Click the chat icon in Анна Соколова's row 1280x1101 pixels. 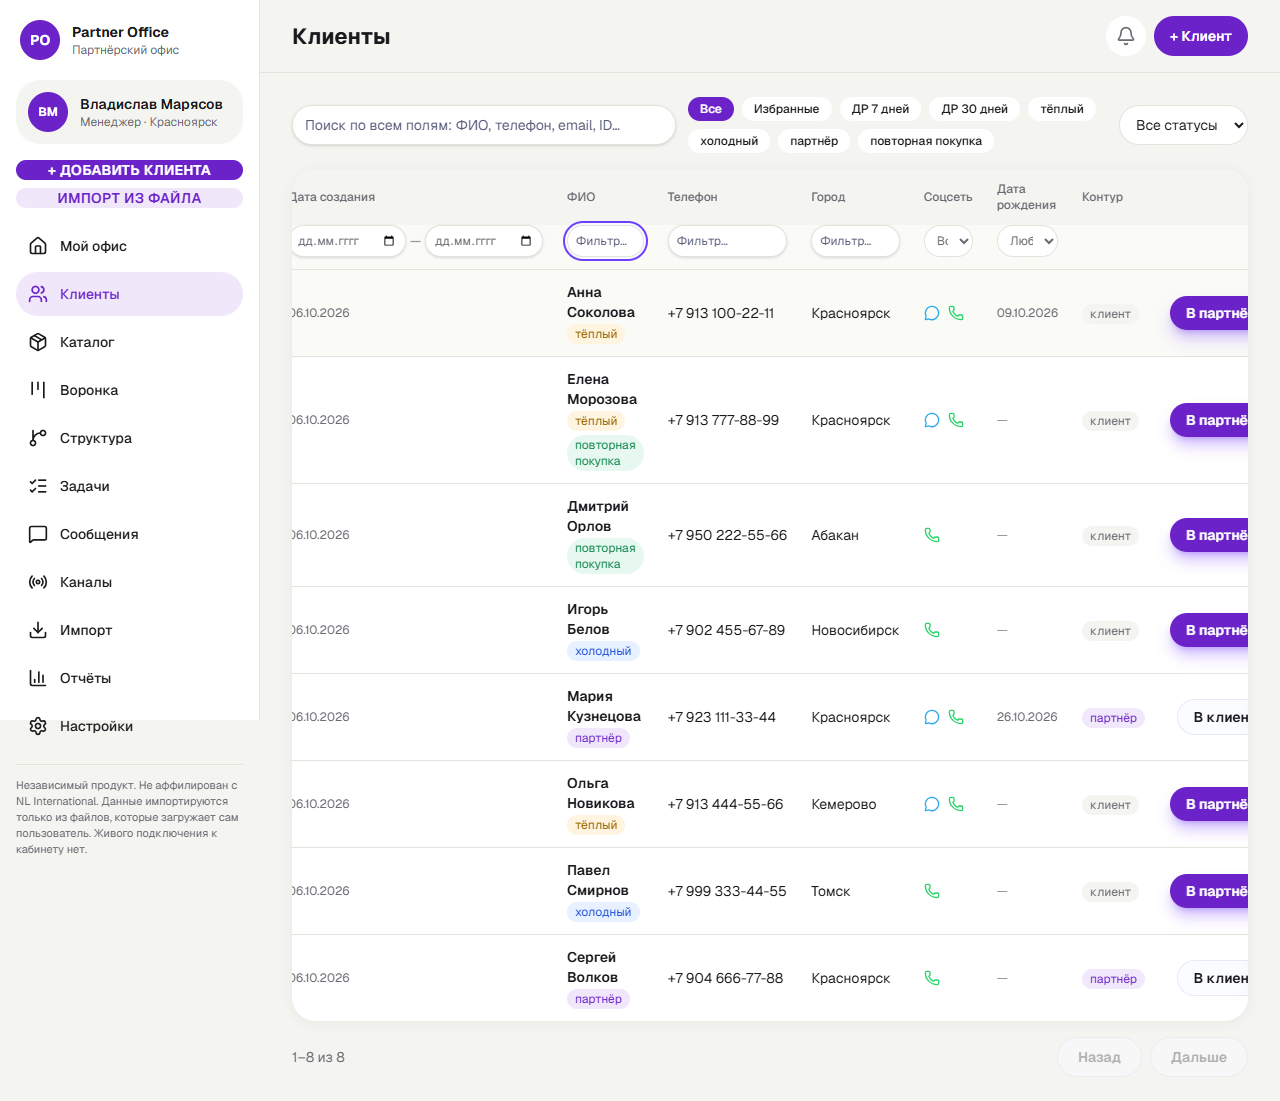[932, 313]
